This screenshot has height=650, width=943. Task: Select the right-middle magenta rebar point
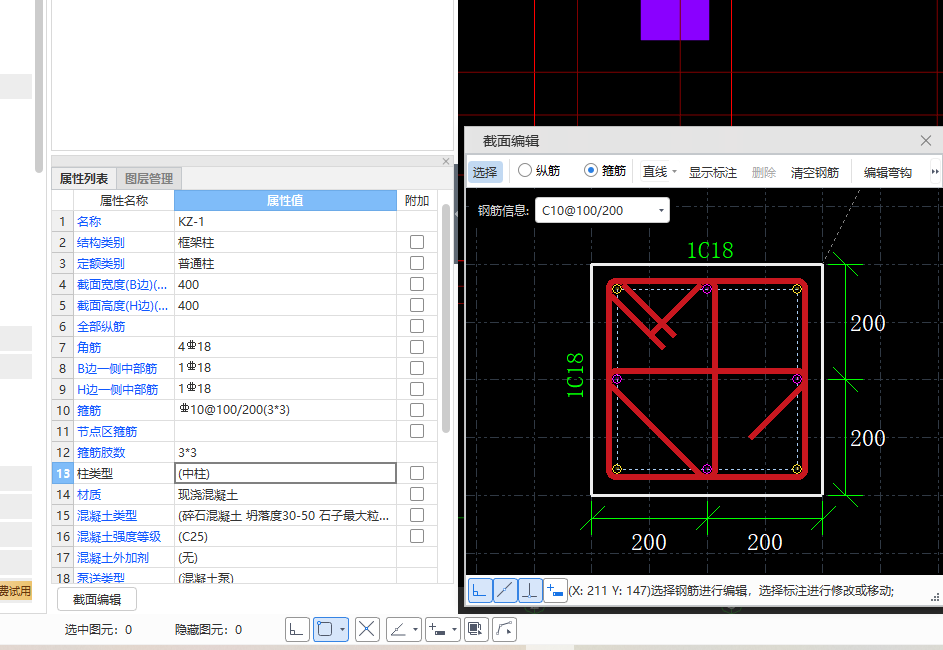(x=797, y=379)
